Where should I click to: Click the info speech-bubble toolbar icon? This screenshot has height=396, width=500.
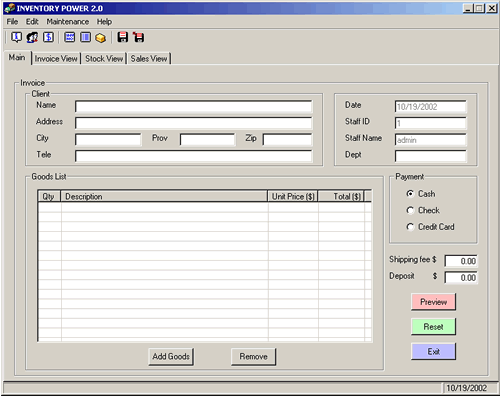[x=16, y=37]
